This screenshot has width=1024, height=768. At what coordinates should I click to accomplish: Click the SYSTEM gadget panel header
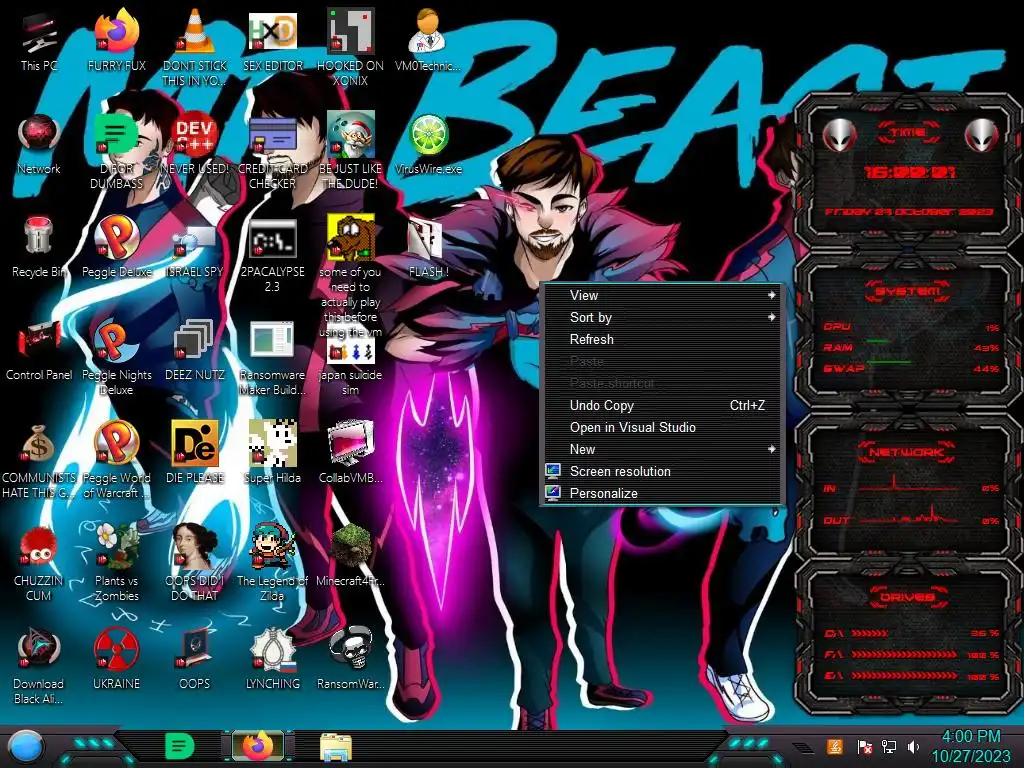tap(908, 291)
